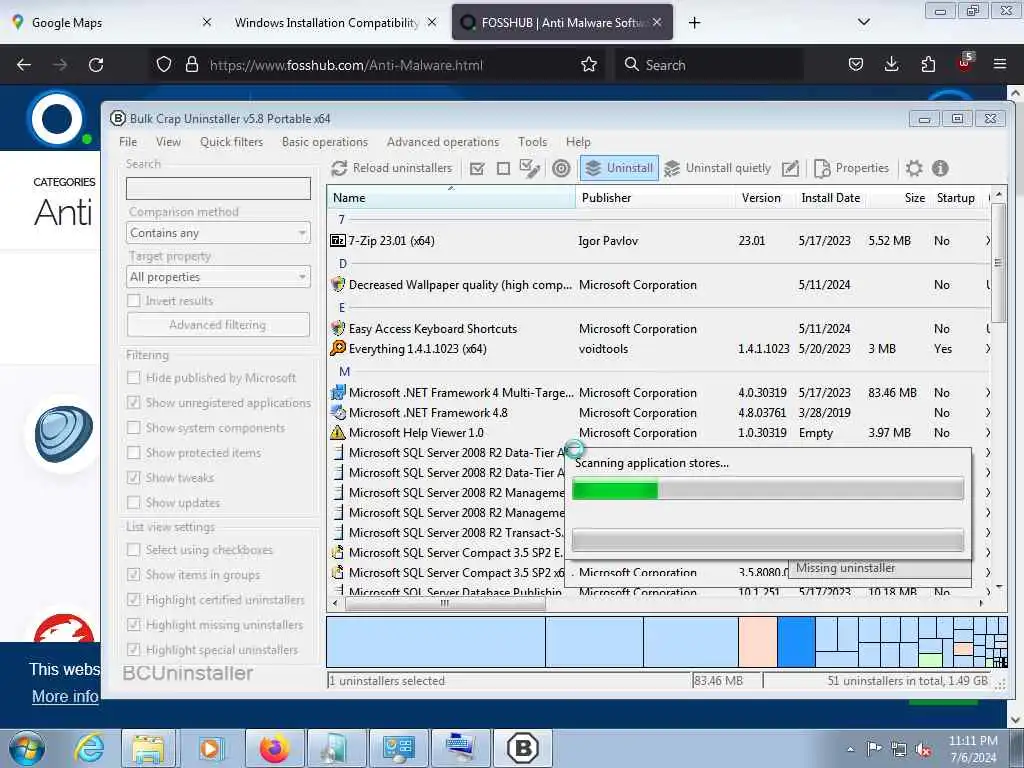Click Firefox shield tracking protection icon
Screen dimensions: 1024x768
164,64
